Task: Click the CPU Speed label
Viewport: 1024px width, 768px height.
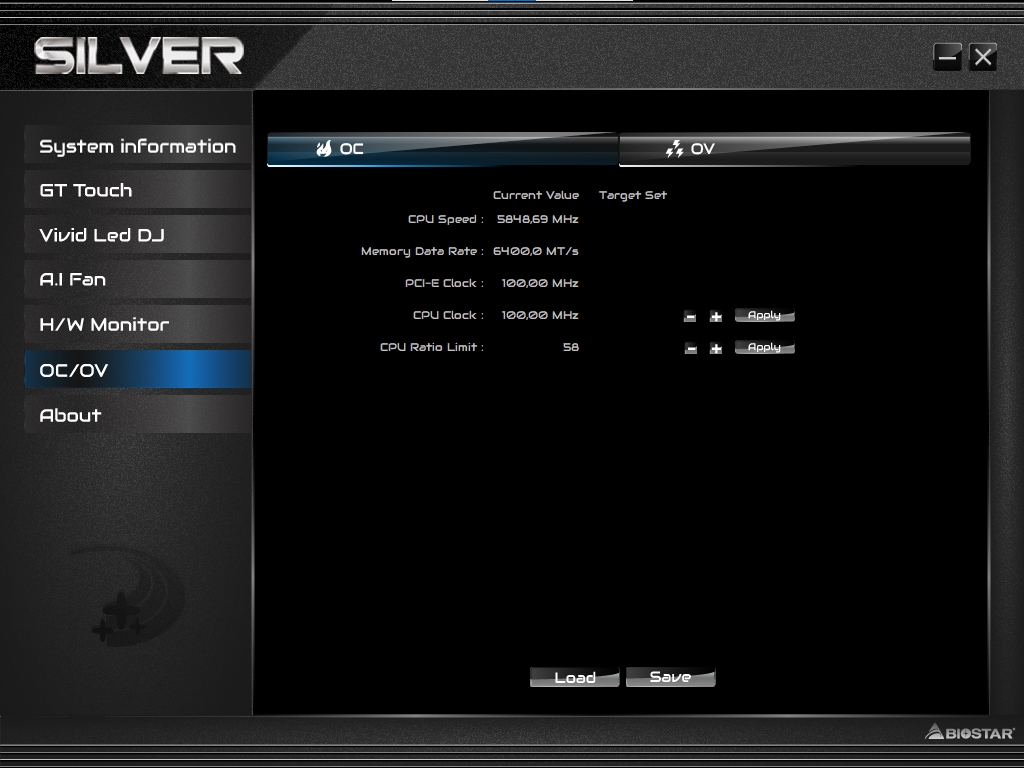Action: tap(446, 219)
